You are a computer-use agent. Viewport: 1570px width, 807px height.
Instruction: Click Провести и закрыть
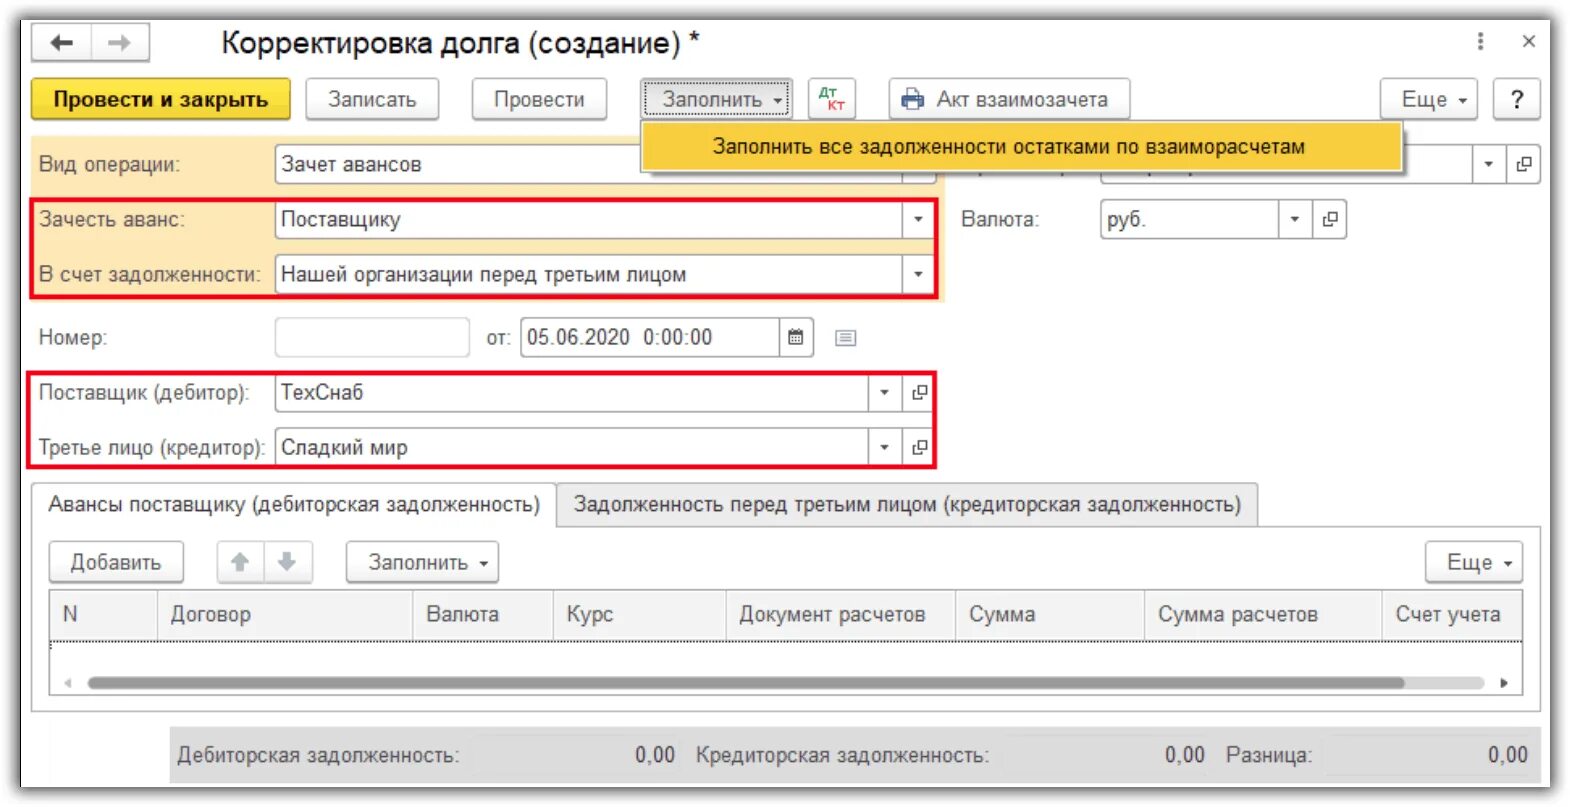tap(161, 99)
